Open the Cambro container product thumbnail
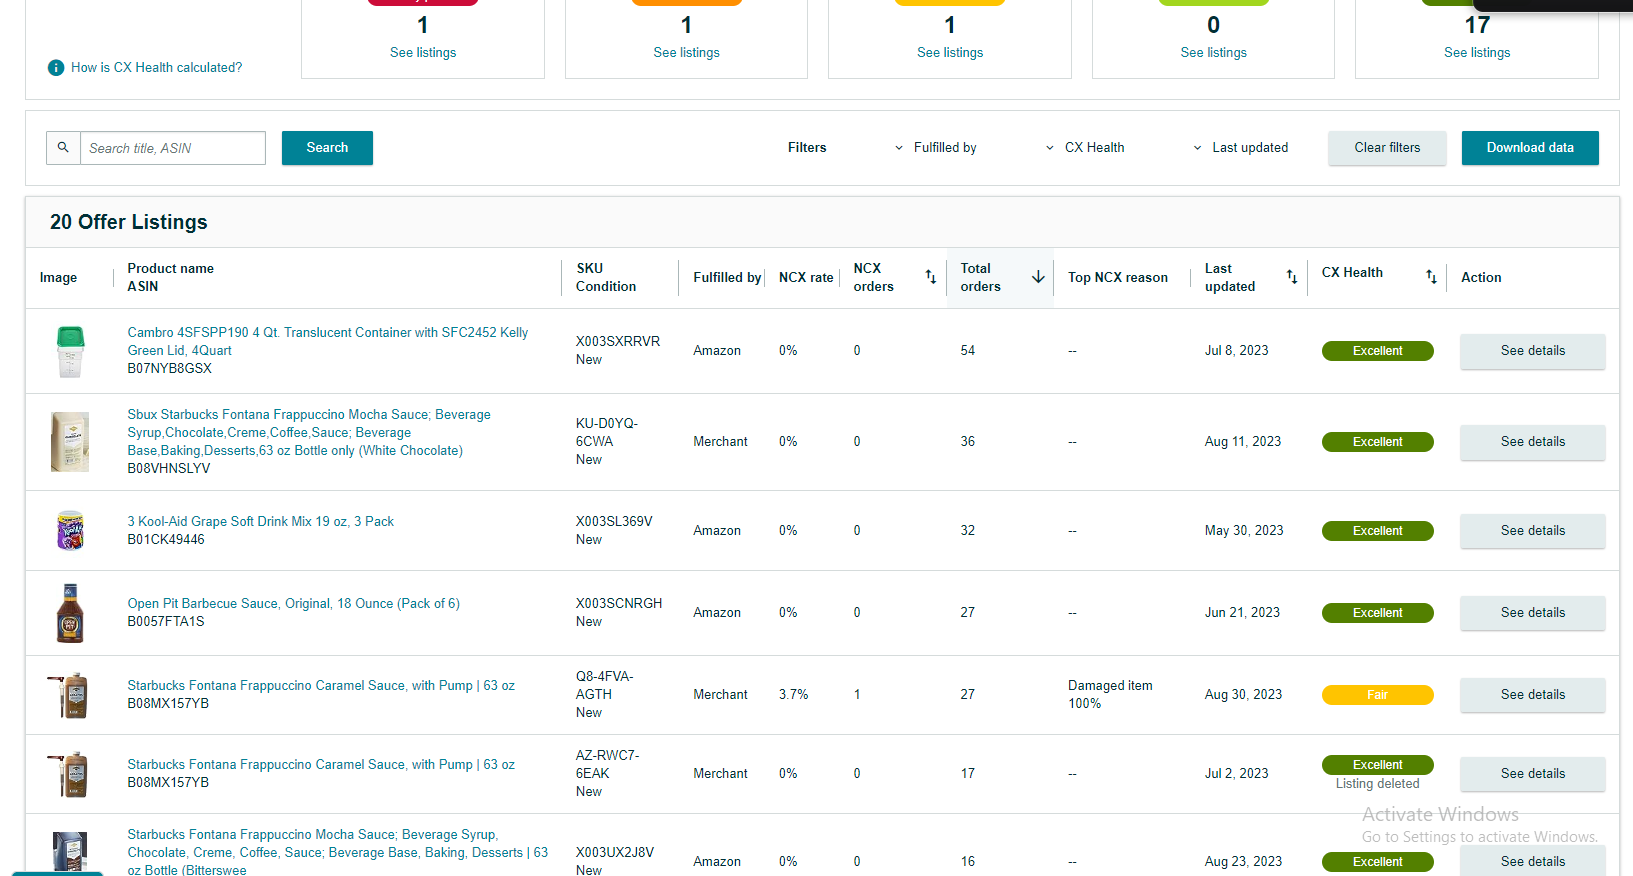 (70, 351)
